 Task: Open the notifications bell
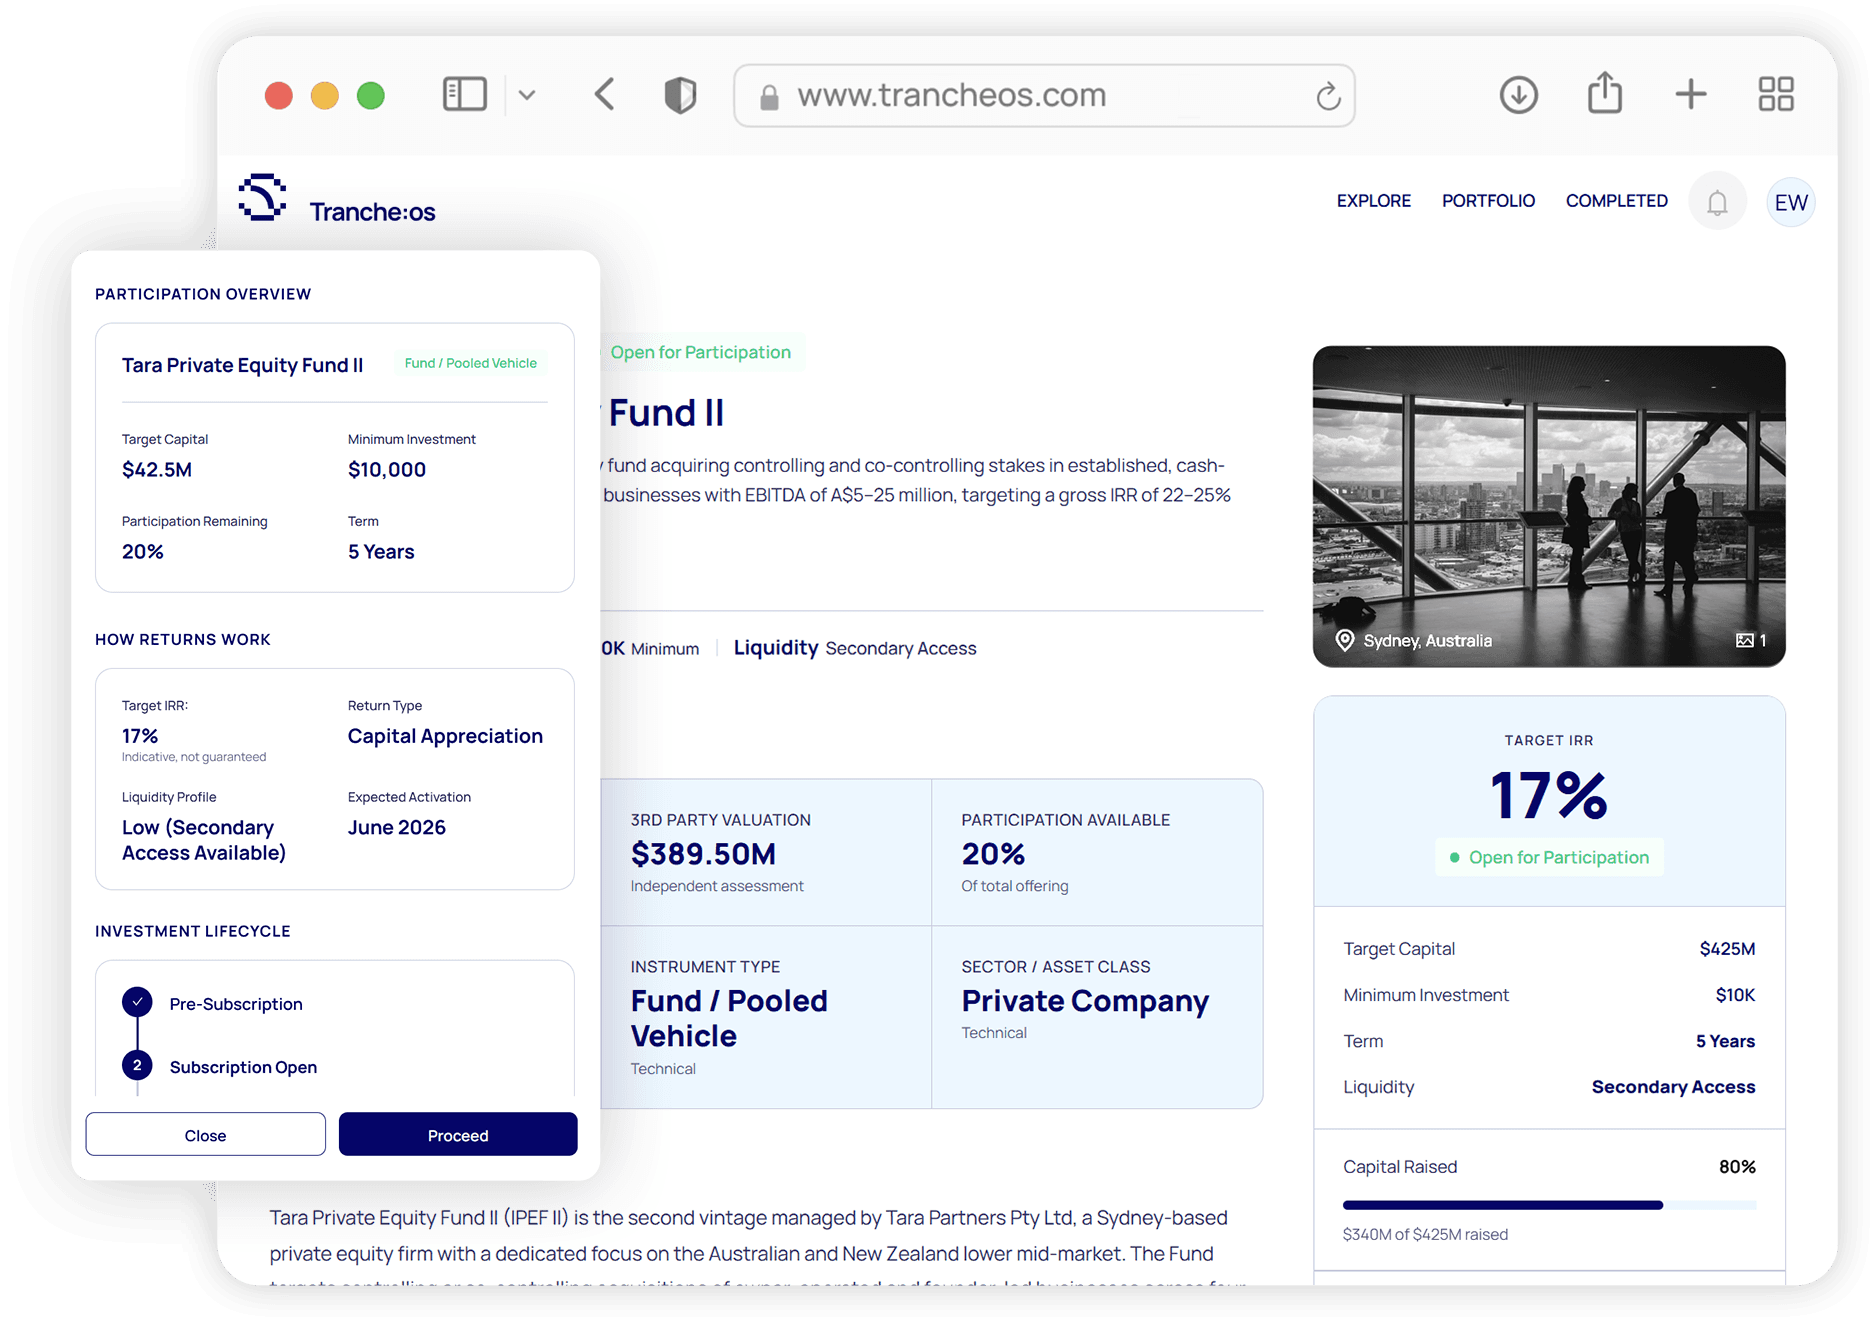pyautogui.click(x=1717, y=203)
